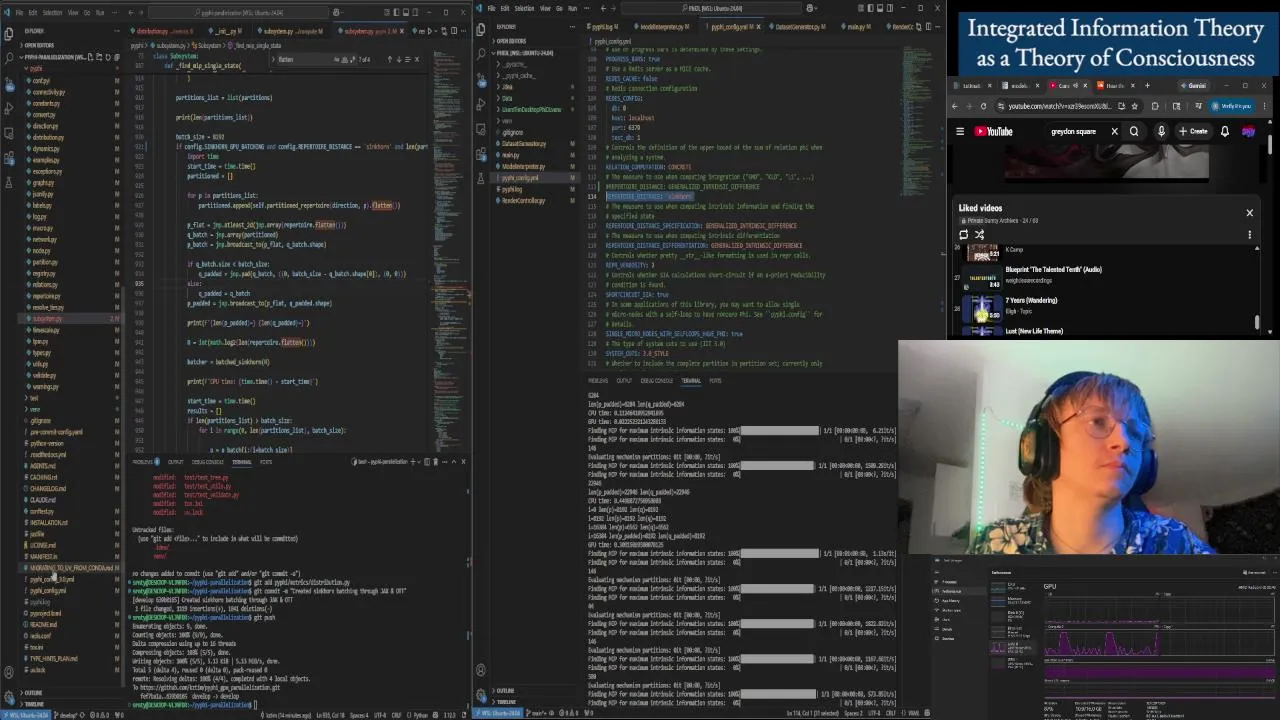
Task: Open Selection menu in left VS Code window
Action: (x=52, y=12)
